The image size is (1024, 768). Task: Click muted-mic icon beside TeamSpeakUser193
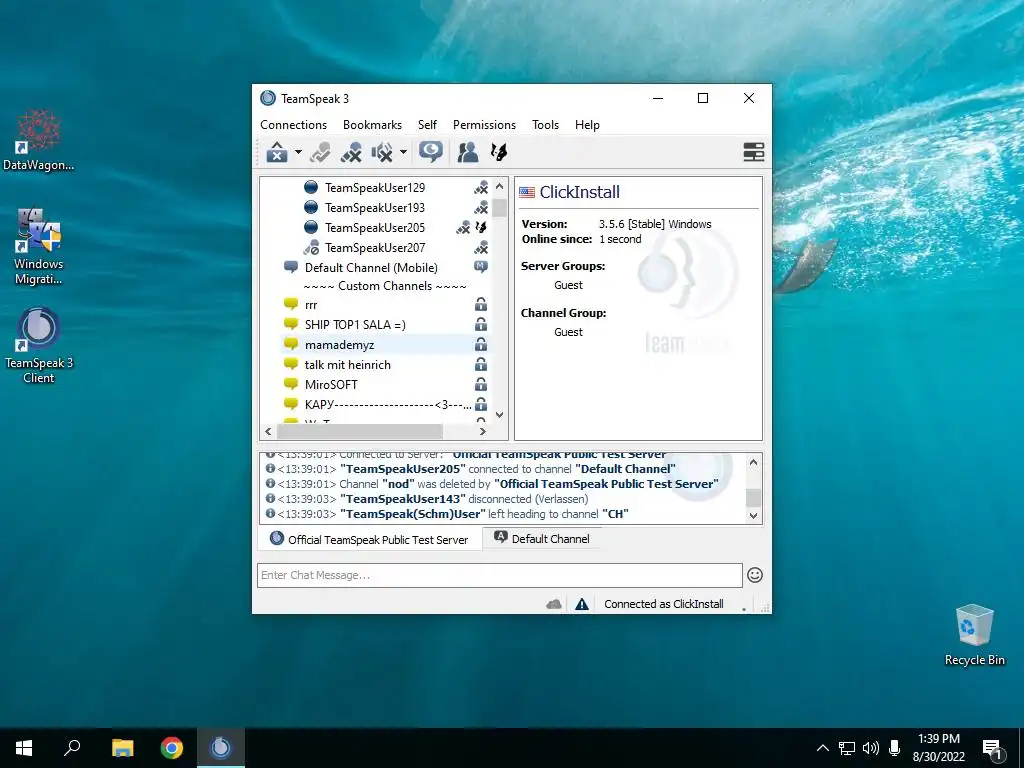point(481,208)
